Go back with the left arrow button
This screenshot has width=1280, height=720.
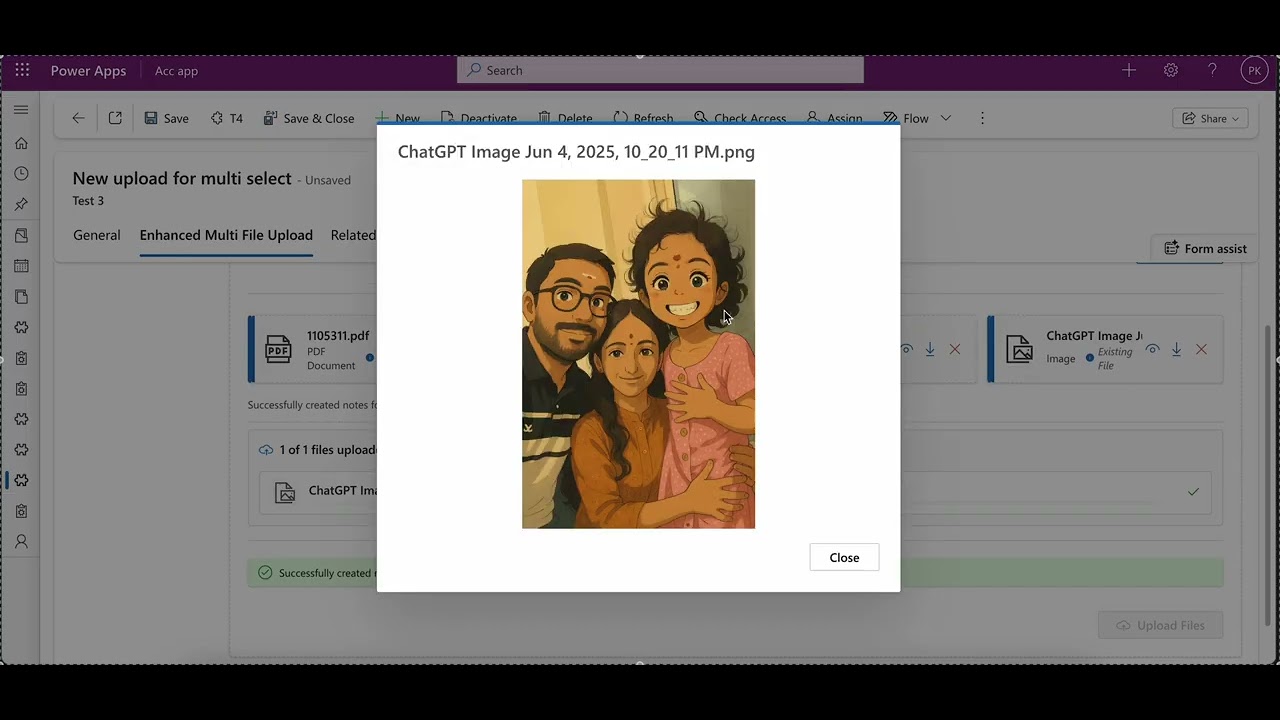tap(78, 118)
